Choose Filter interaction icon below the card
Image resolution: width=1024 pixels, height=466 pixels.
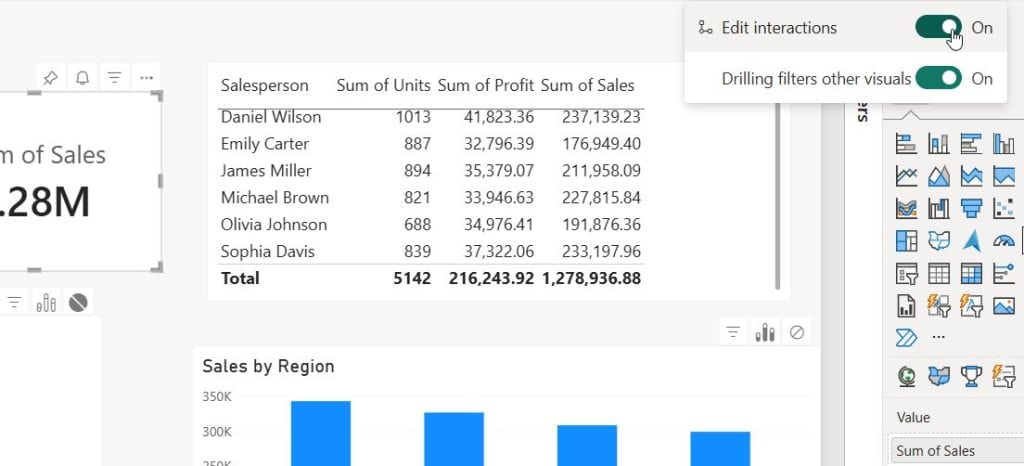pyautogui.click(x=14, y=302)
